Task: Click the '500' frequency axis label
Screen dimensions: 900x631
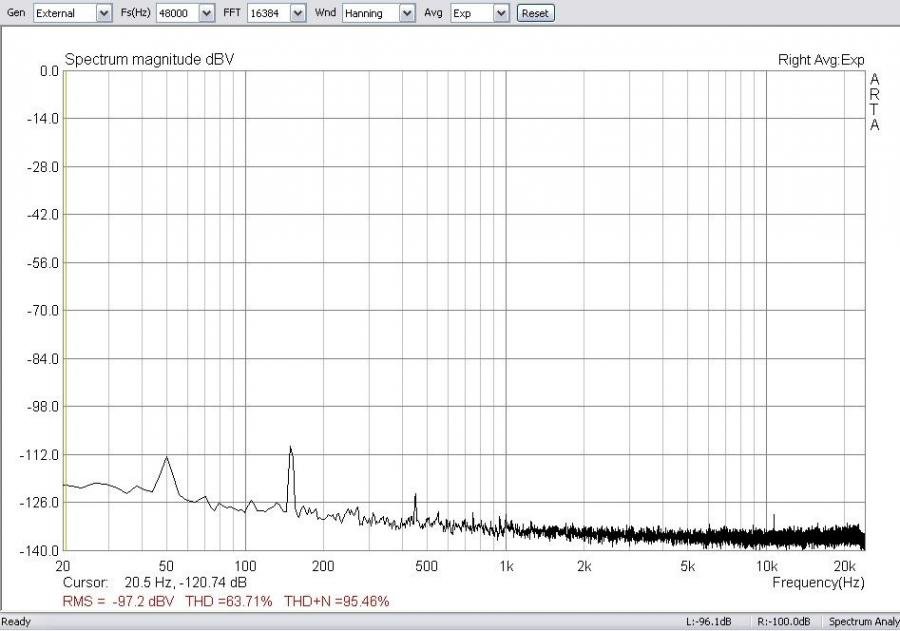Action: tap(426, 567)
